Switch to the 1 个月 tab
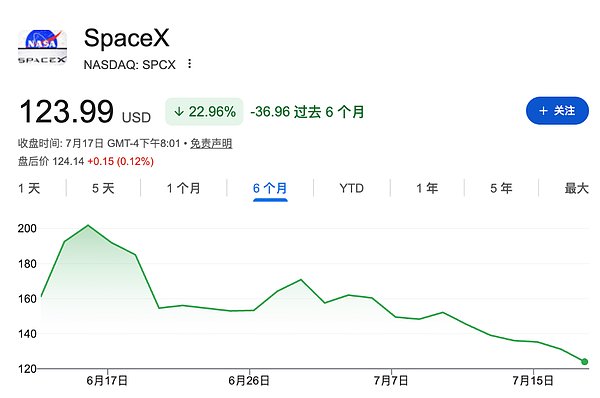The height and width of the screenshot is (398, 600). click(x=184, y=188)
